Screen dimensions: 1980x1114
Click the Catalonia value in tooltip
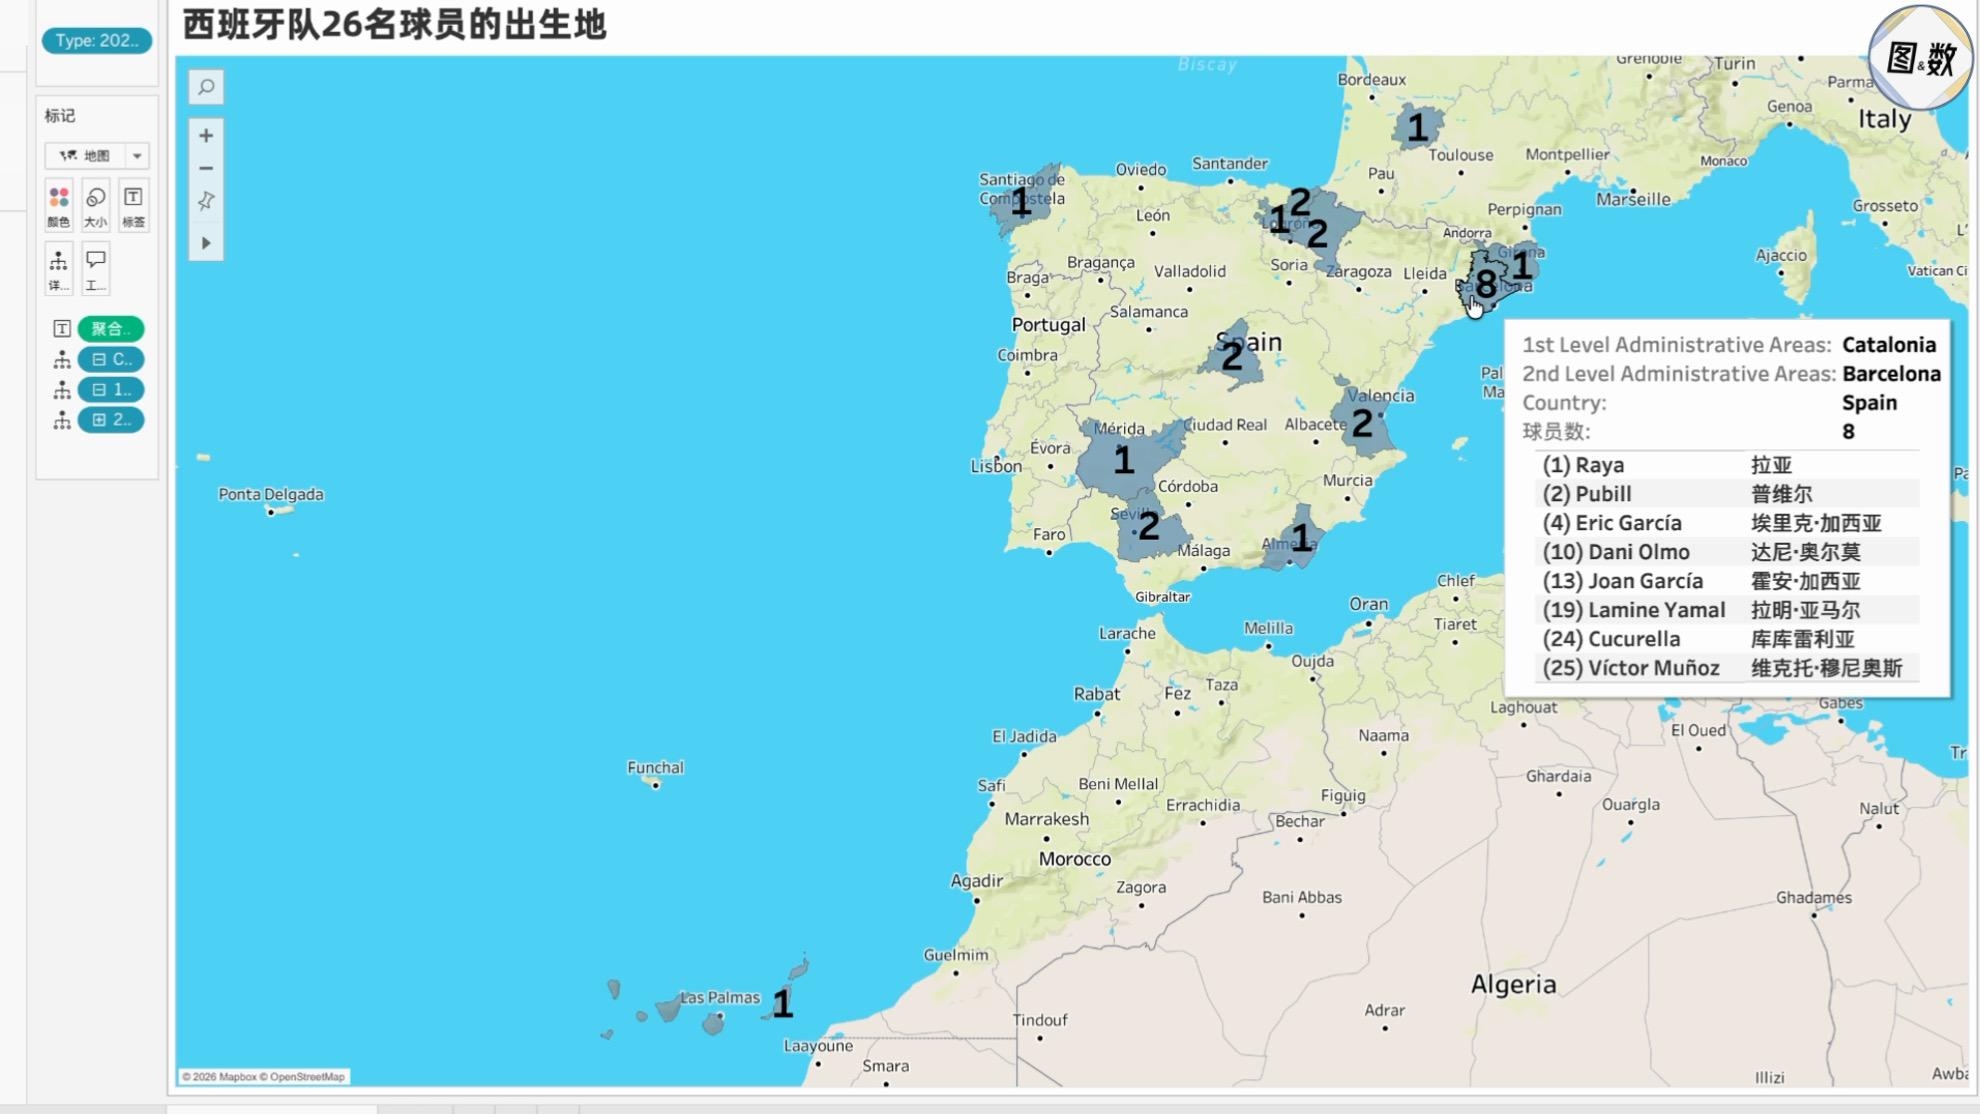click(x=1889, y=345)
